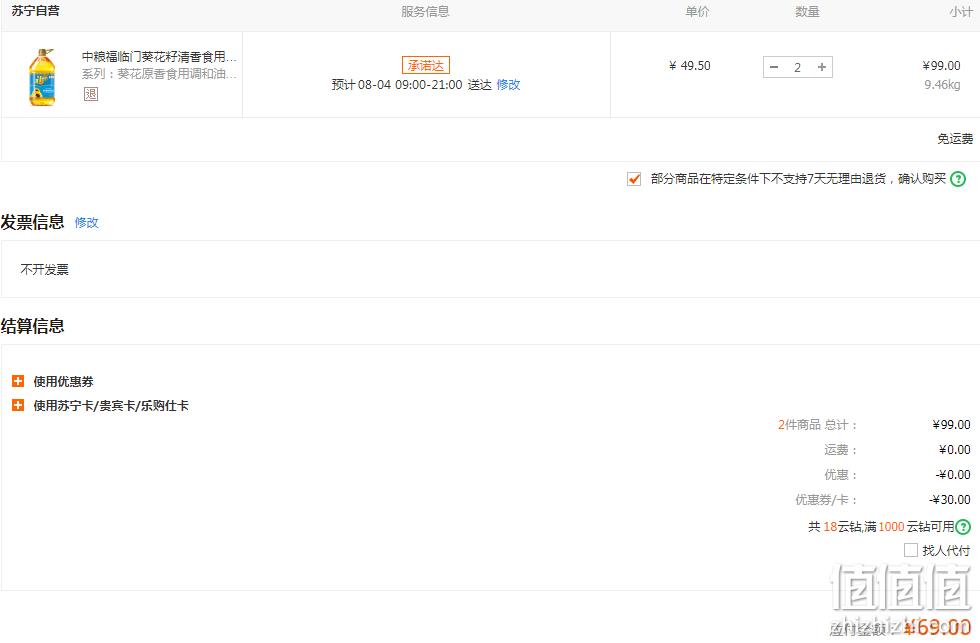Image resolution: width=980 pixels, height=643 pixels.
Task: Click the -¥30.00 coupon discount amount
Action: click(949, 499)
